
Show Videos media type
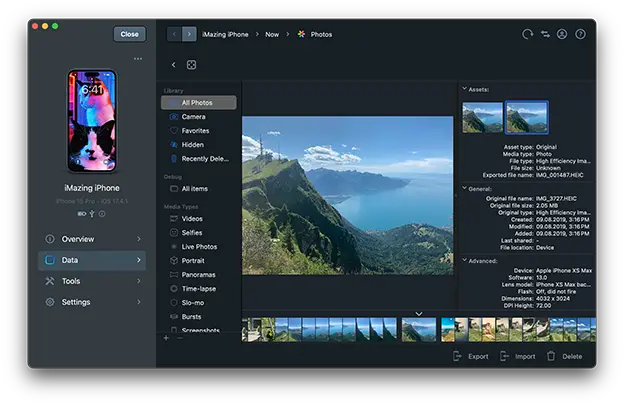(199, 219)
